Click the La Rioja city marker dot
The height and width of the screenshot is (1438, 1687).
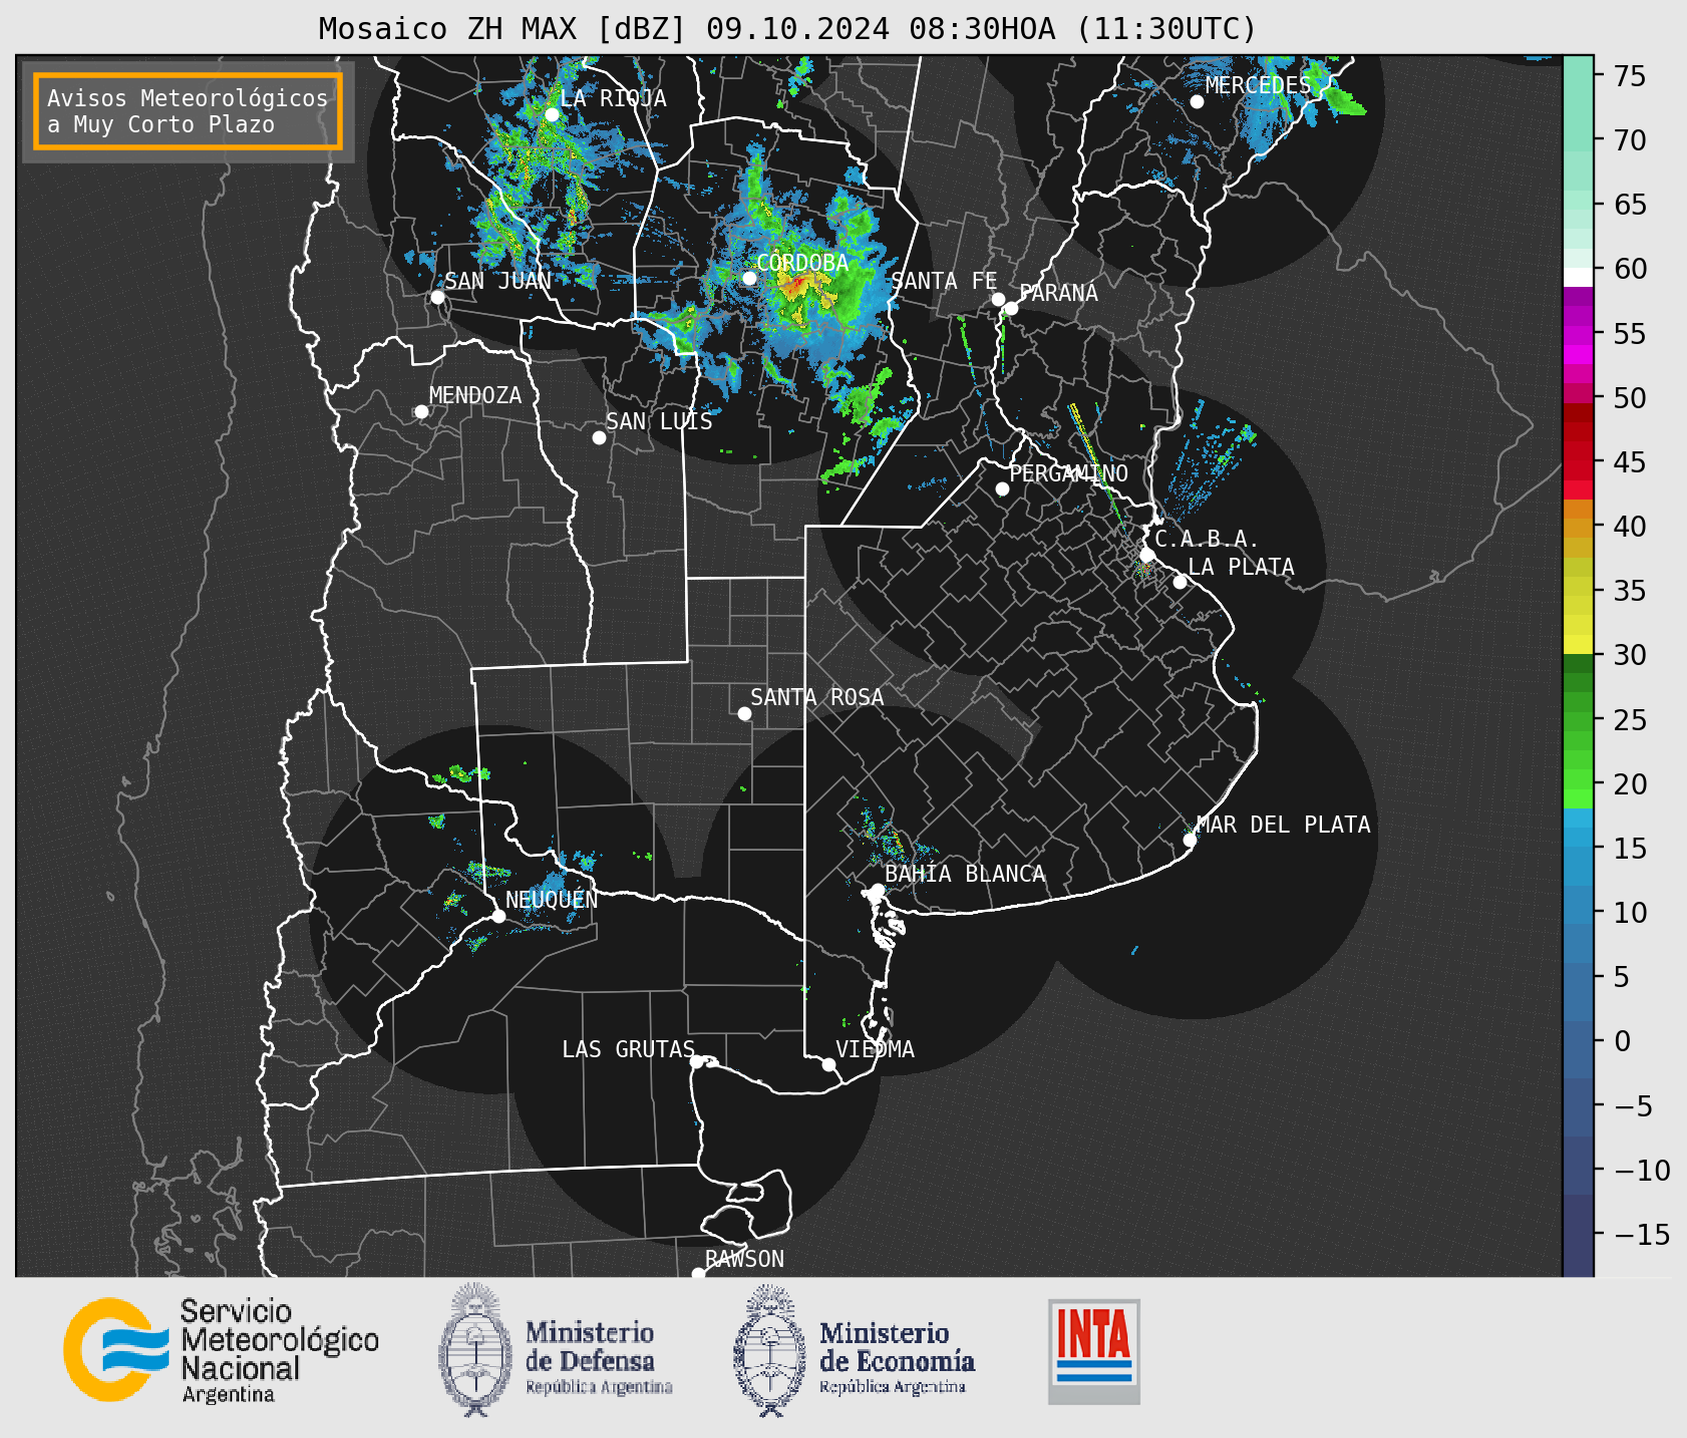tap(552, 115)
